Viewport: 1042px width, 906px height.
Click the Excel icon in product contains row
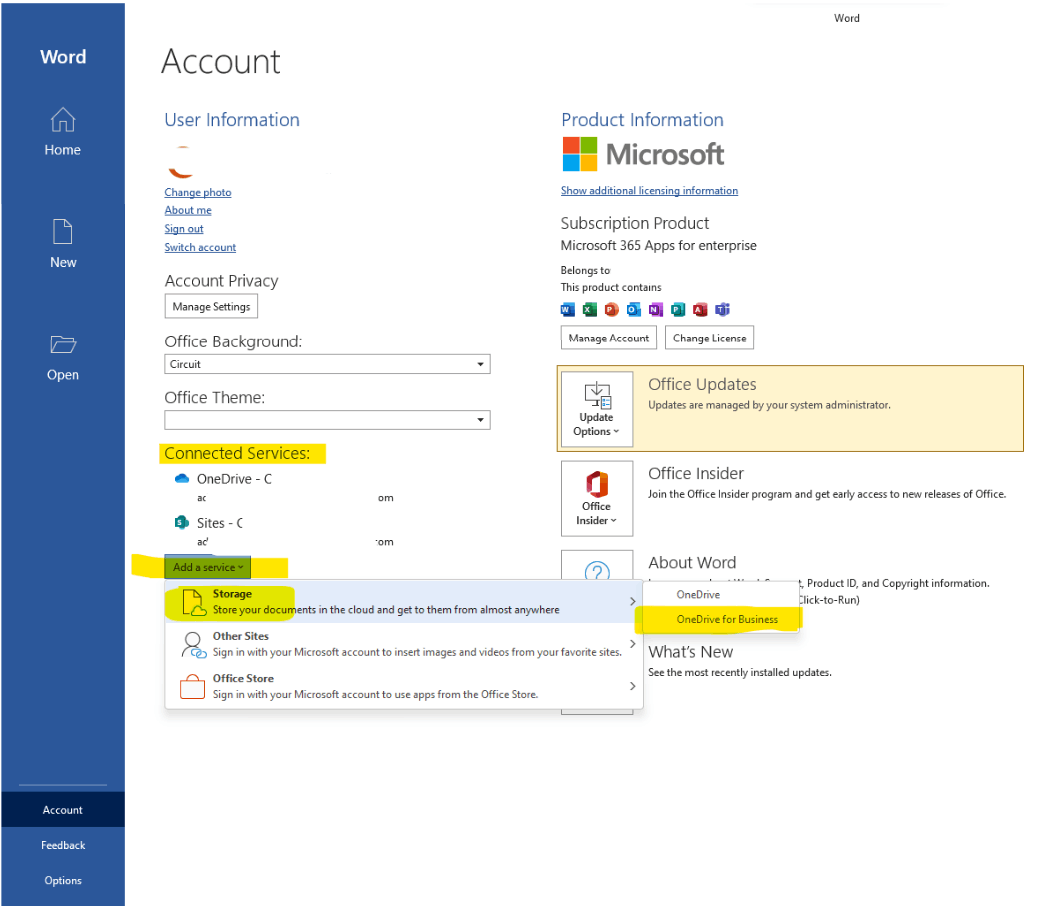[x=590, y=310]
